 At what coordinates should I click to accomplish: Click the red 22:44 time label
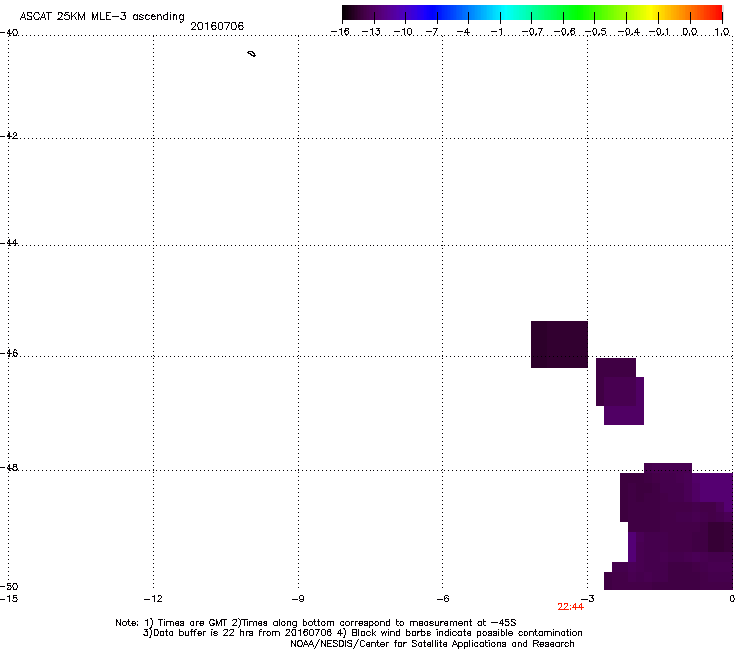tap(570, 607)
